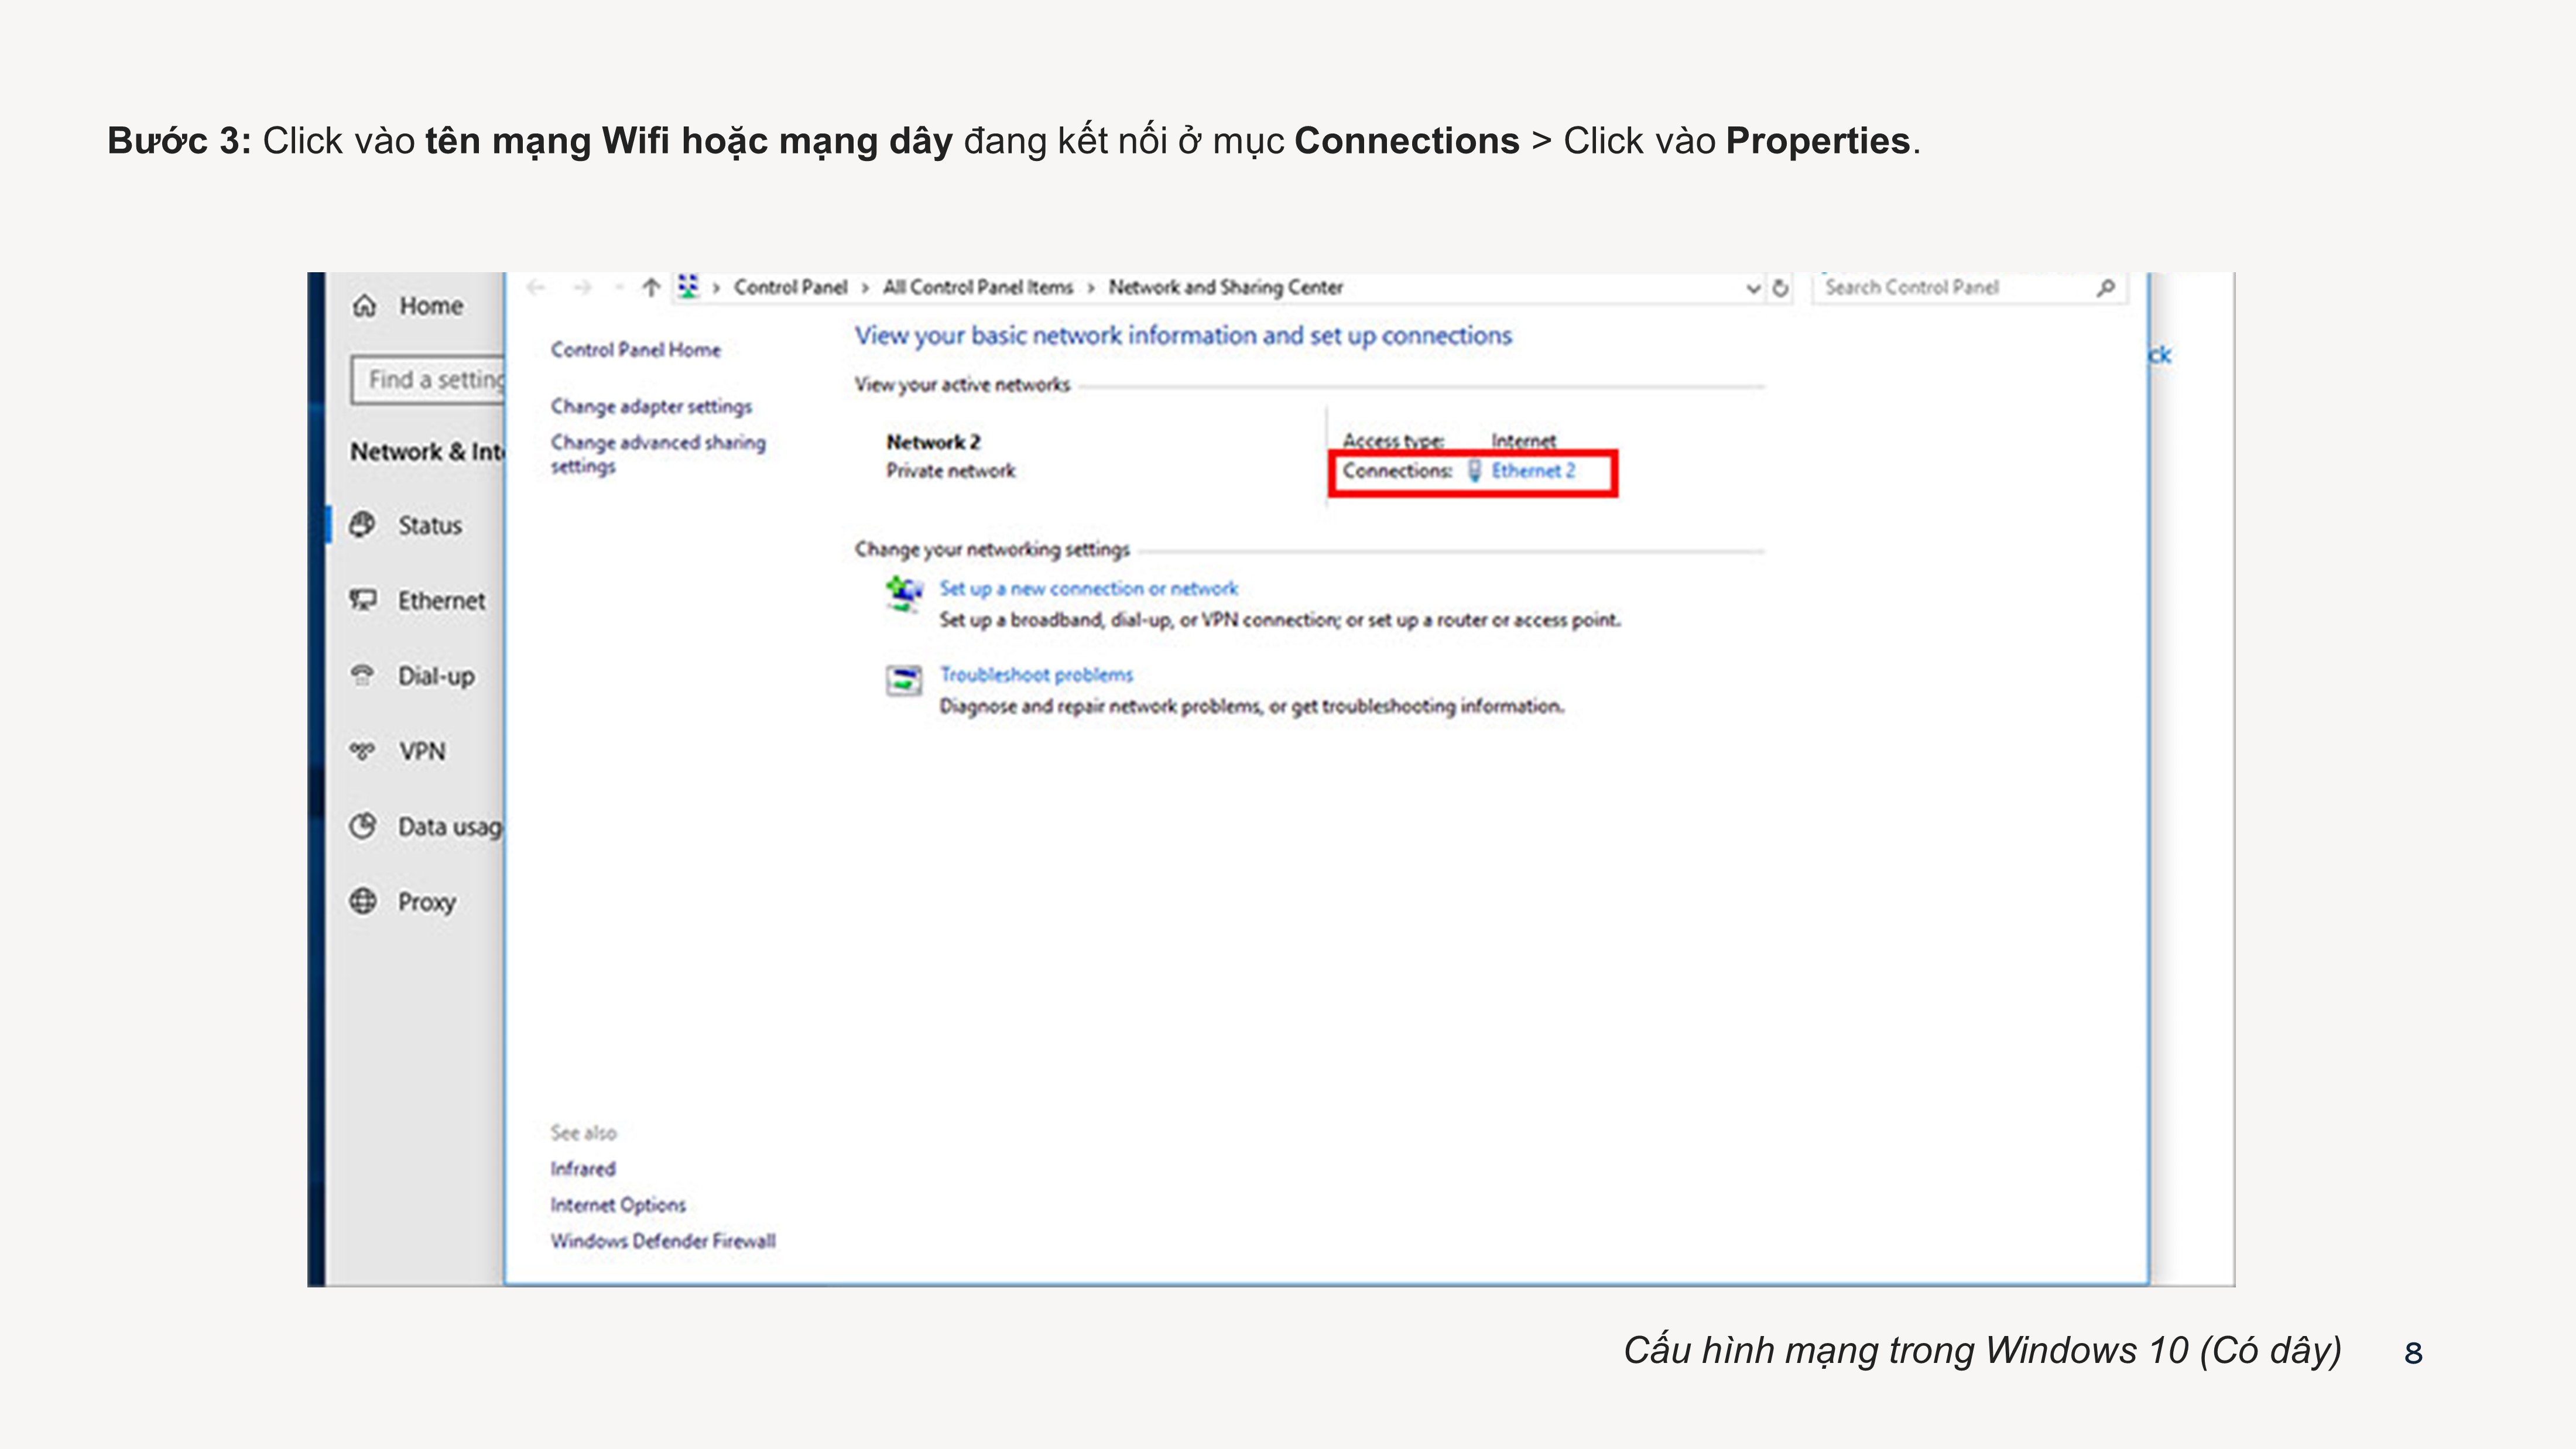This screenshot has width=2576, height=1449.
Task: Expand the chevron after Control Panel breadcrumb
Action: click(x=865, y=289)
